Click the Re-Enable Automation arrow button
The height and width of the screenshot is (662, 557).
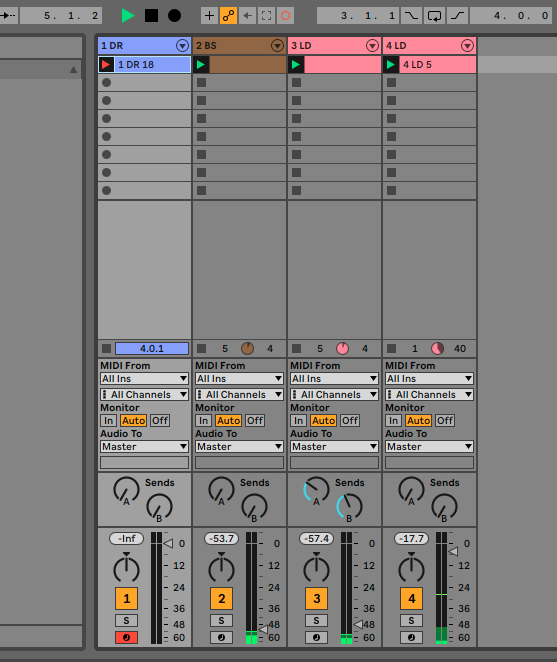pyautogui.click(x=247, y=16)
